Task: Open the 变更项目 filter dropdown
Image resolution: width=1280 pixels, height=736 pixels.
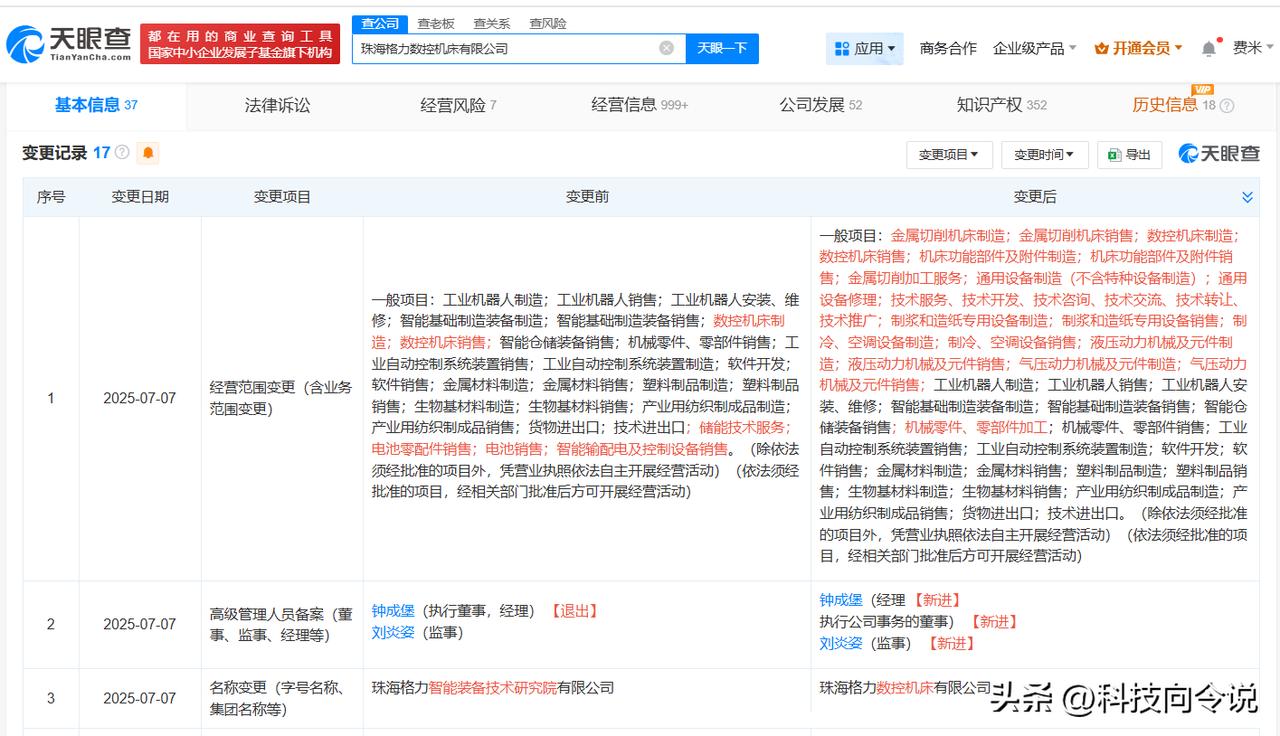Action: click(949, 155)
